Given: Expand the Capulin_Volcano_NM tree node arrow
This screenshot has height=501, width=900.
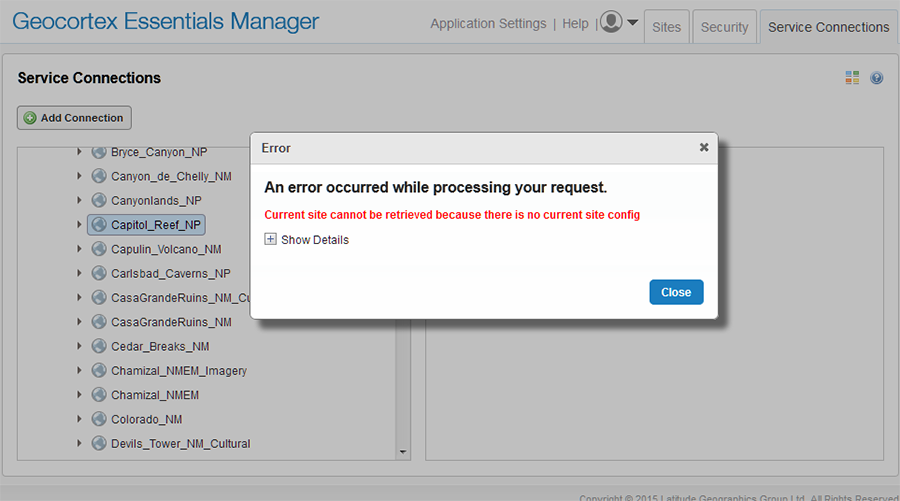Looking at the screenshot, I should [79, 249].
